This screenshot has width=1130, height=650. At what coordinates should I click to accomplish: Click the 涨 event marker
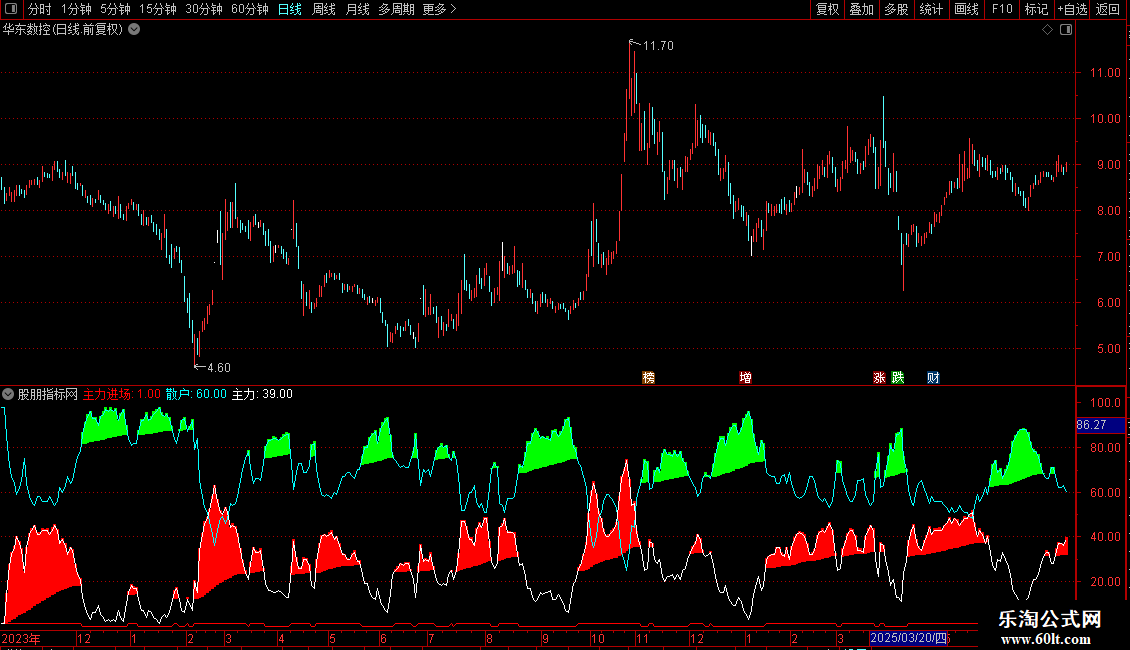(x=879, y=378)
